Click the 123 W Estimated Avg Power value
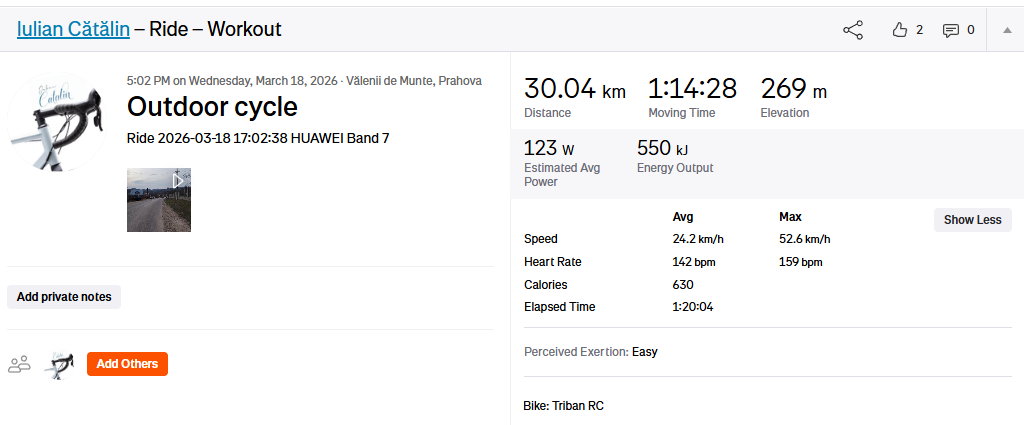The height and width of the screenshot is (425, 1024). pyautogui.click(x=549, y=149)
